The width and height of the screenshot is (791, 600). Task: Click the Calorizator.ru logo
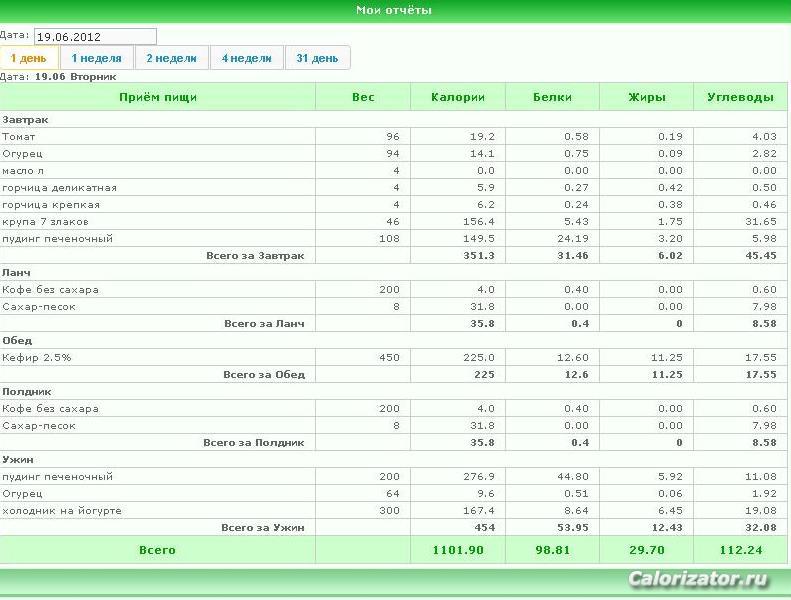coord(699,578)
